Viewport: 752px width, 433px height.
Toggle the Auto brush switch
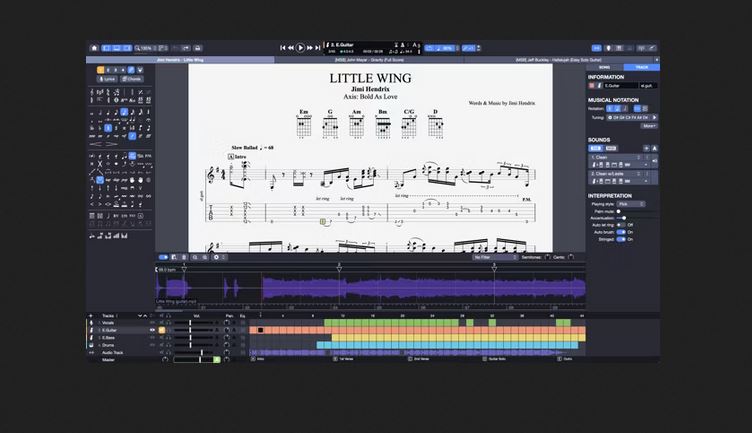tap(621, 232)
